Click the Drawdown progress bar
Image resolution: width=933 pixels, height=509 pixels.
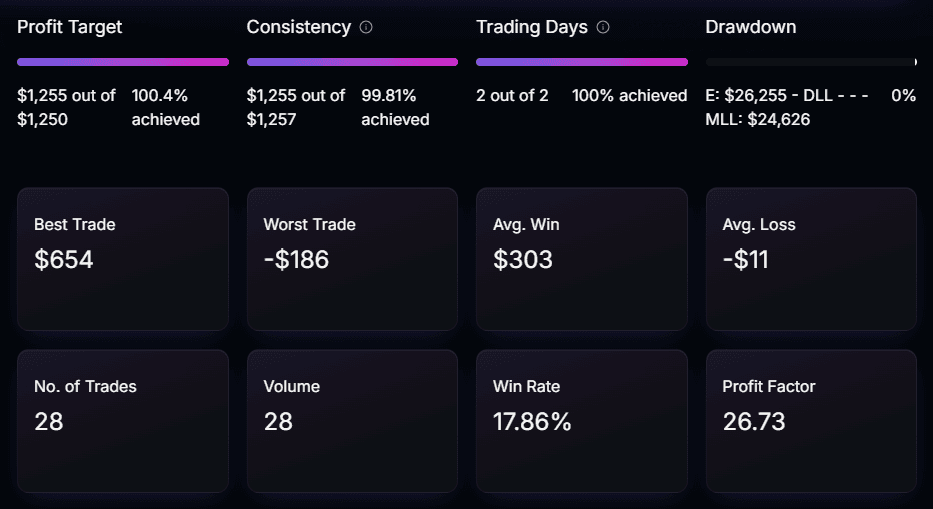pos(811,62)
